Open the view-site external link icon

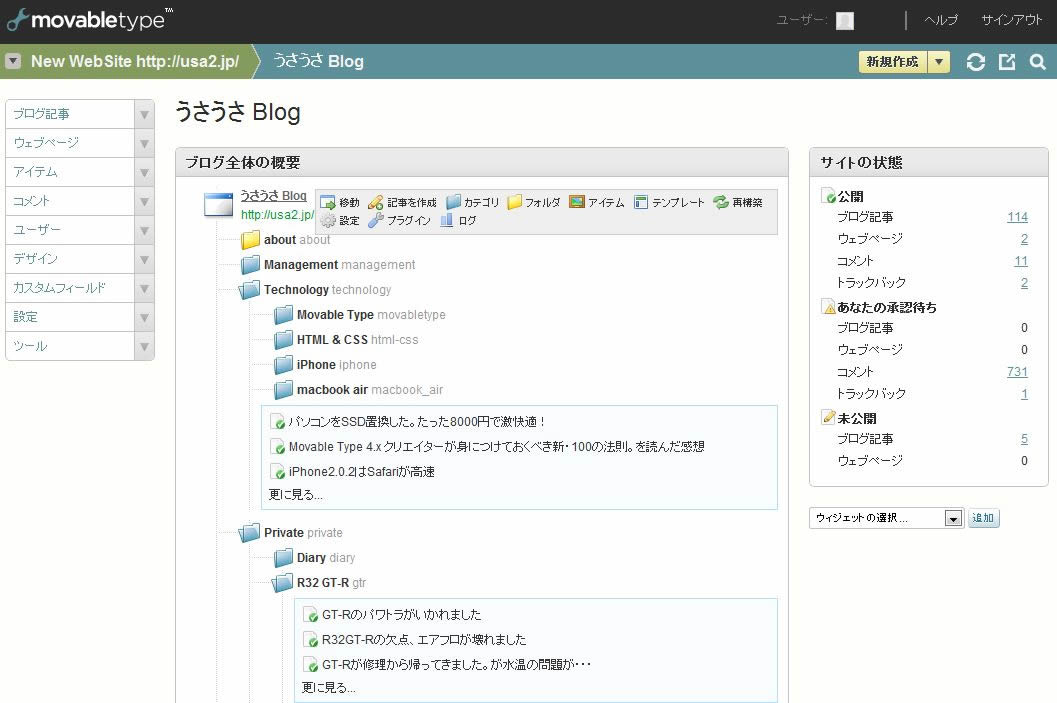pos(1007,62)
